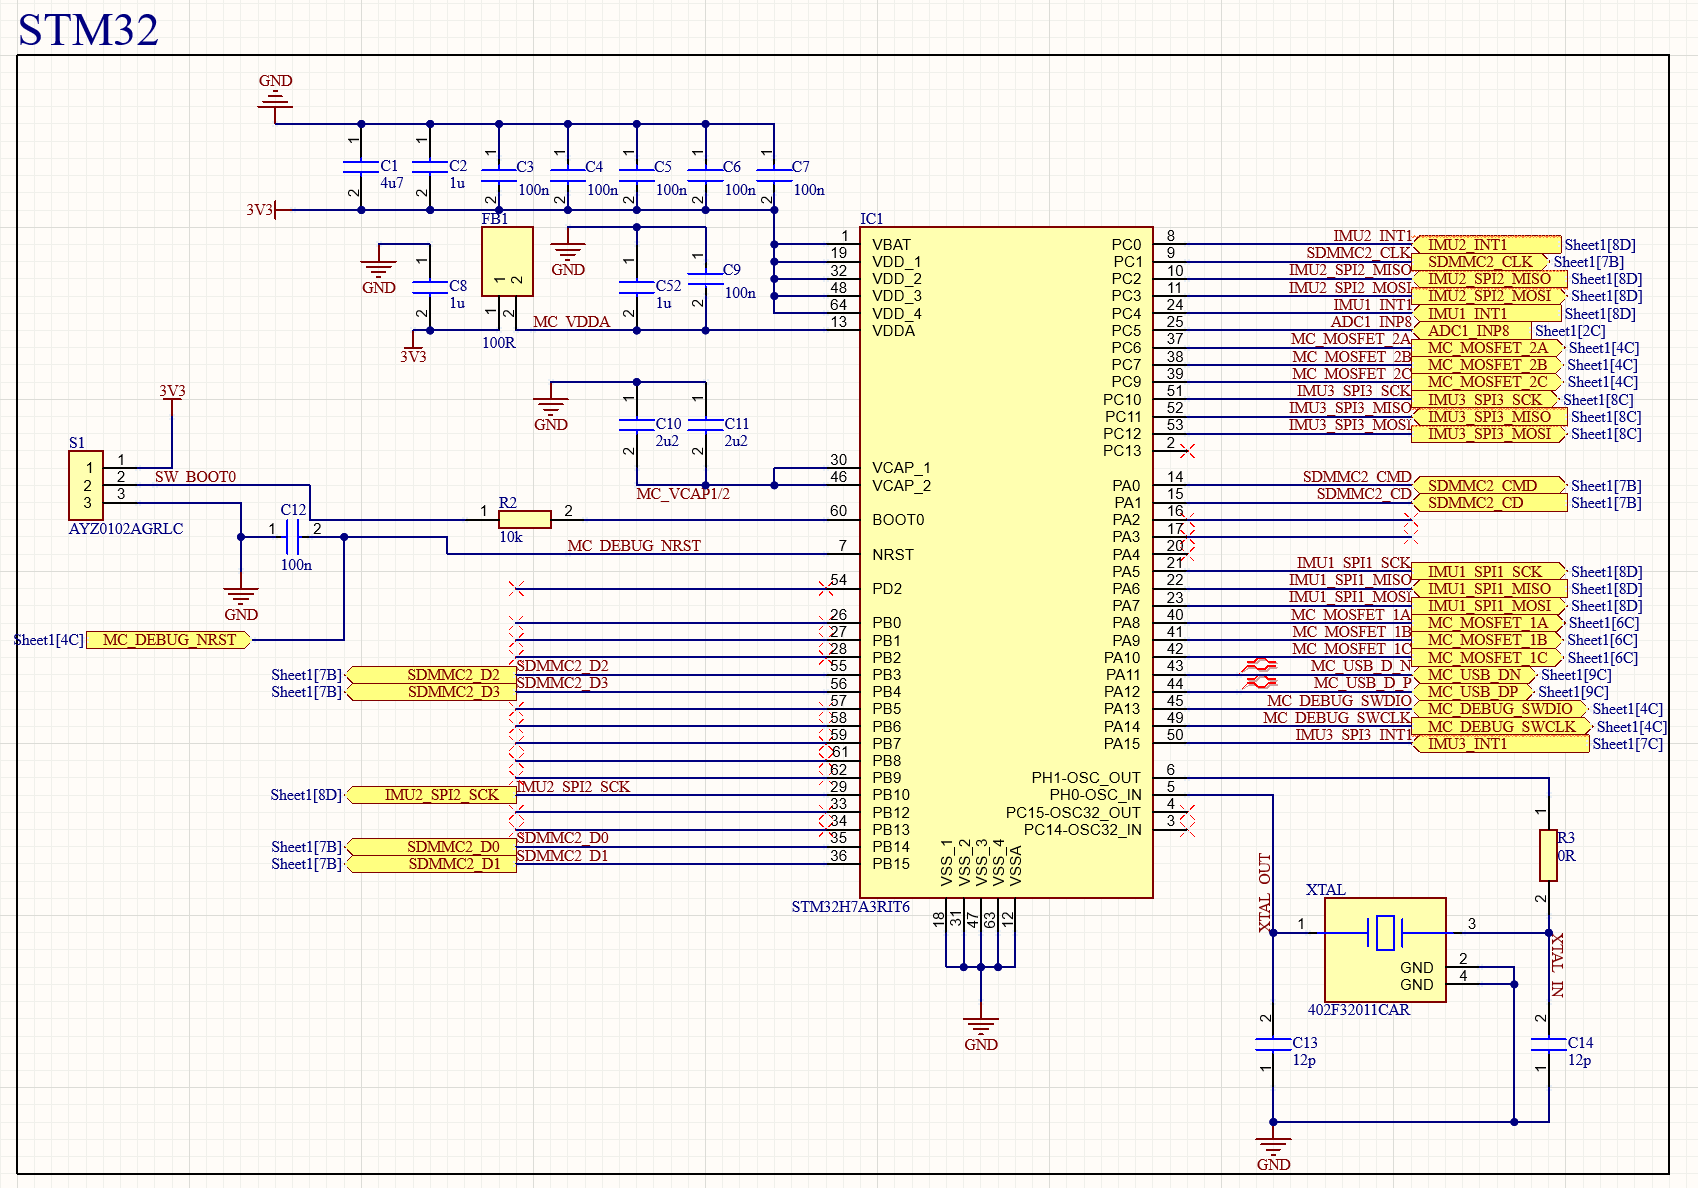Click the ADC1_INP8 port
This screenshot has width=1698, height=1188.
click(x=1470, y=331)
